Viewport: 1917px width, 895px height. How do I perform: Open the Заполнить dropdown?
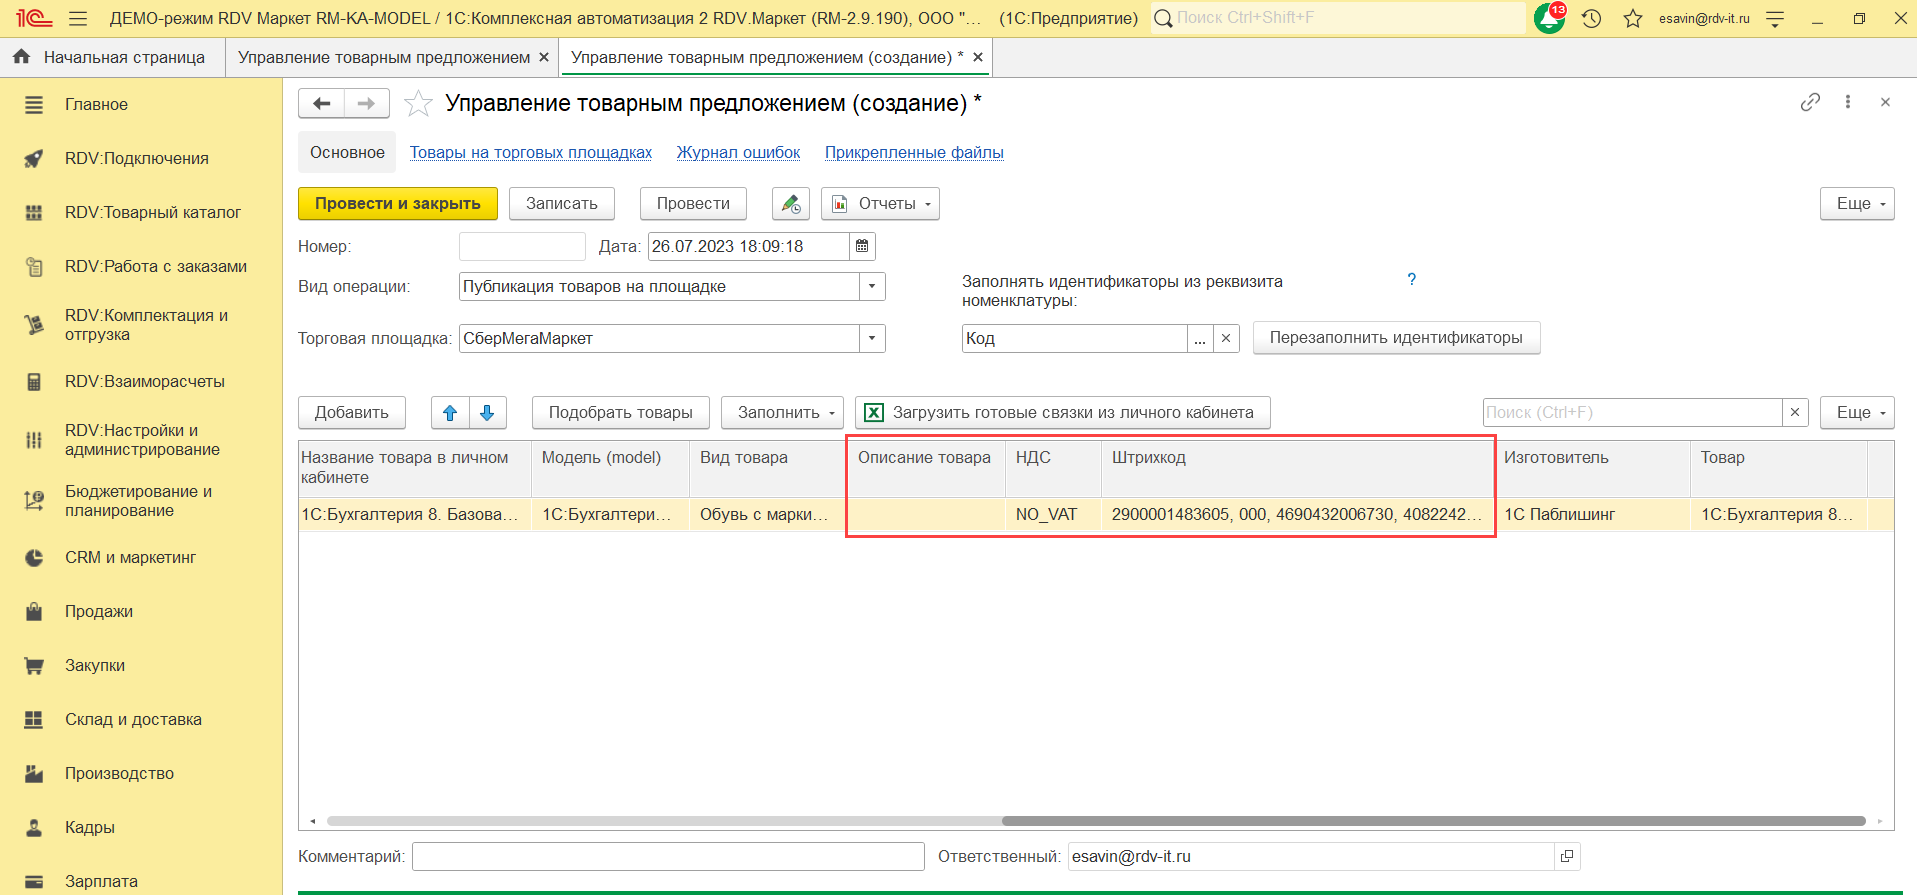coord(783,412)
